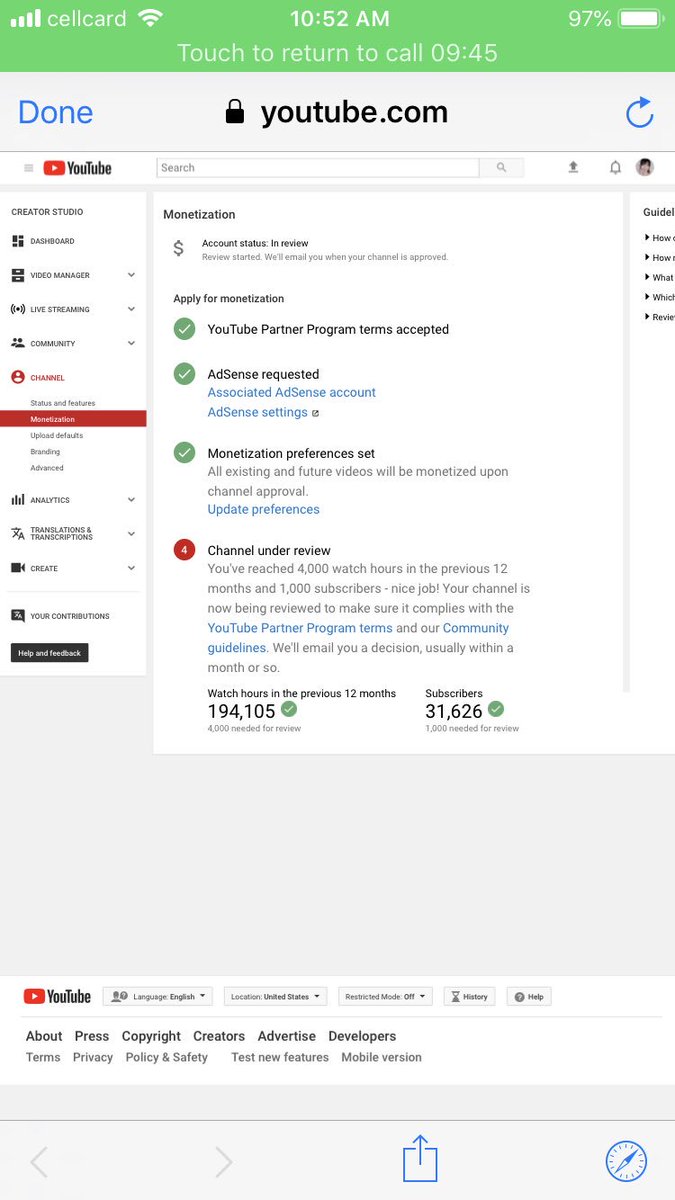Screen dimensions: 675x1200
Task: Tap the Safari share icon
Action: click(420, 1159)
